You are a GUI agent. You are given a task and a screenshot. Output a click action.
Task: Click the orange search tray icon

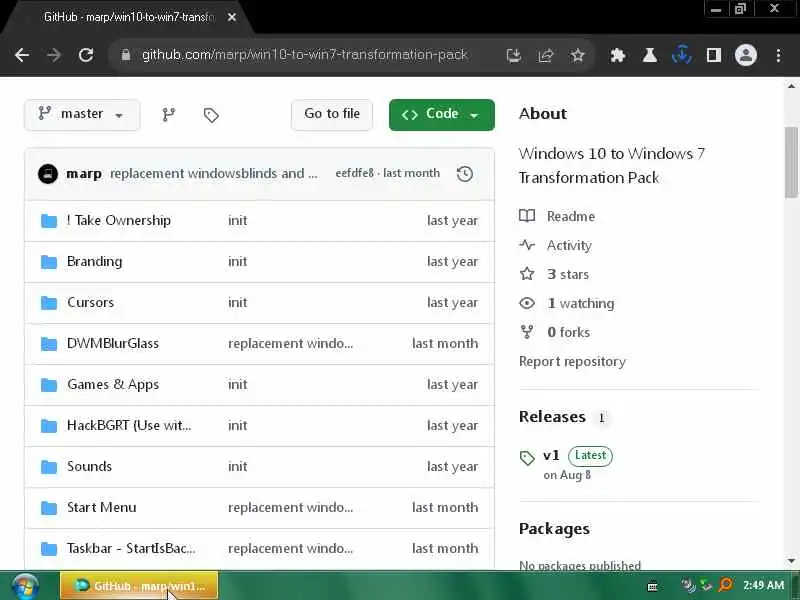725,585
